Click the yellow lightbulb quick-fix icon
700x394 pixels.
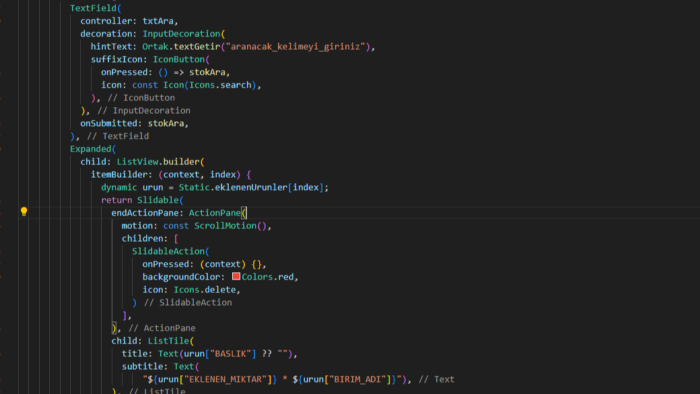click(24, 212)
